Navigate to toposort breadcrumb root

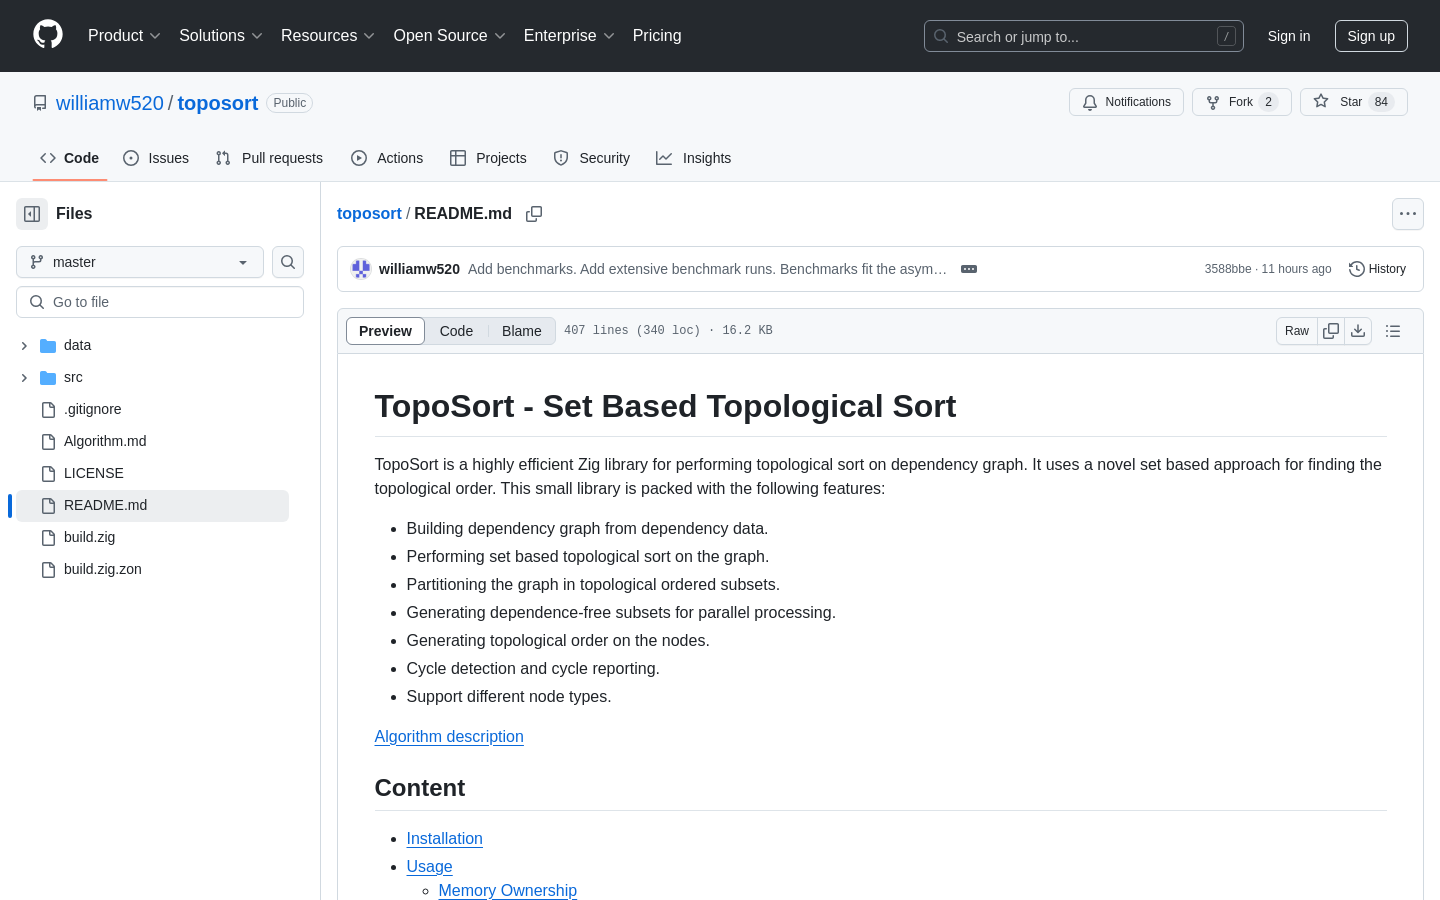pyautogui.click(x=369, y=214)
